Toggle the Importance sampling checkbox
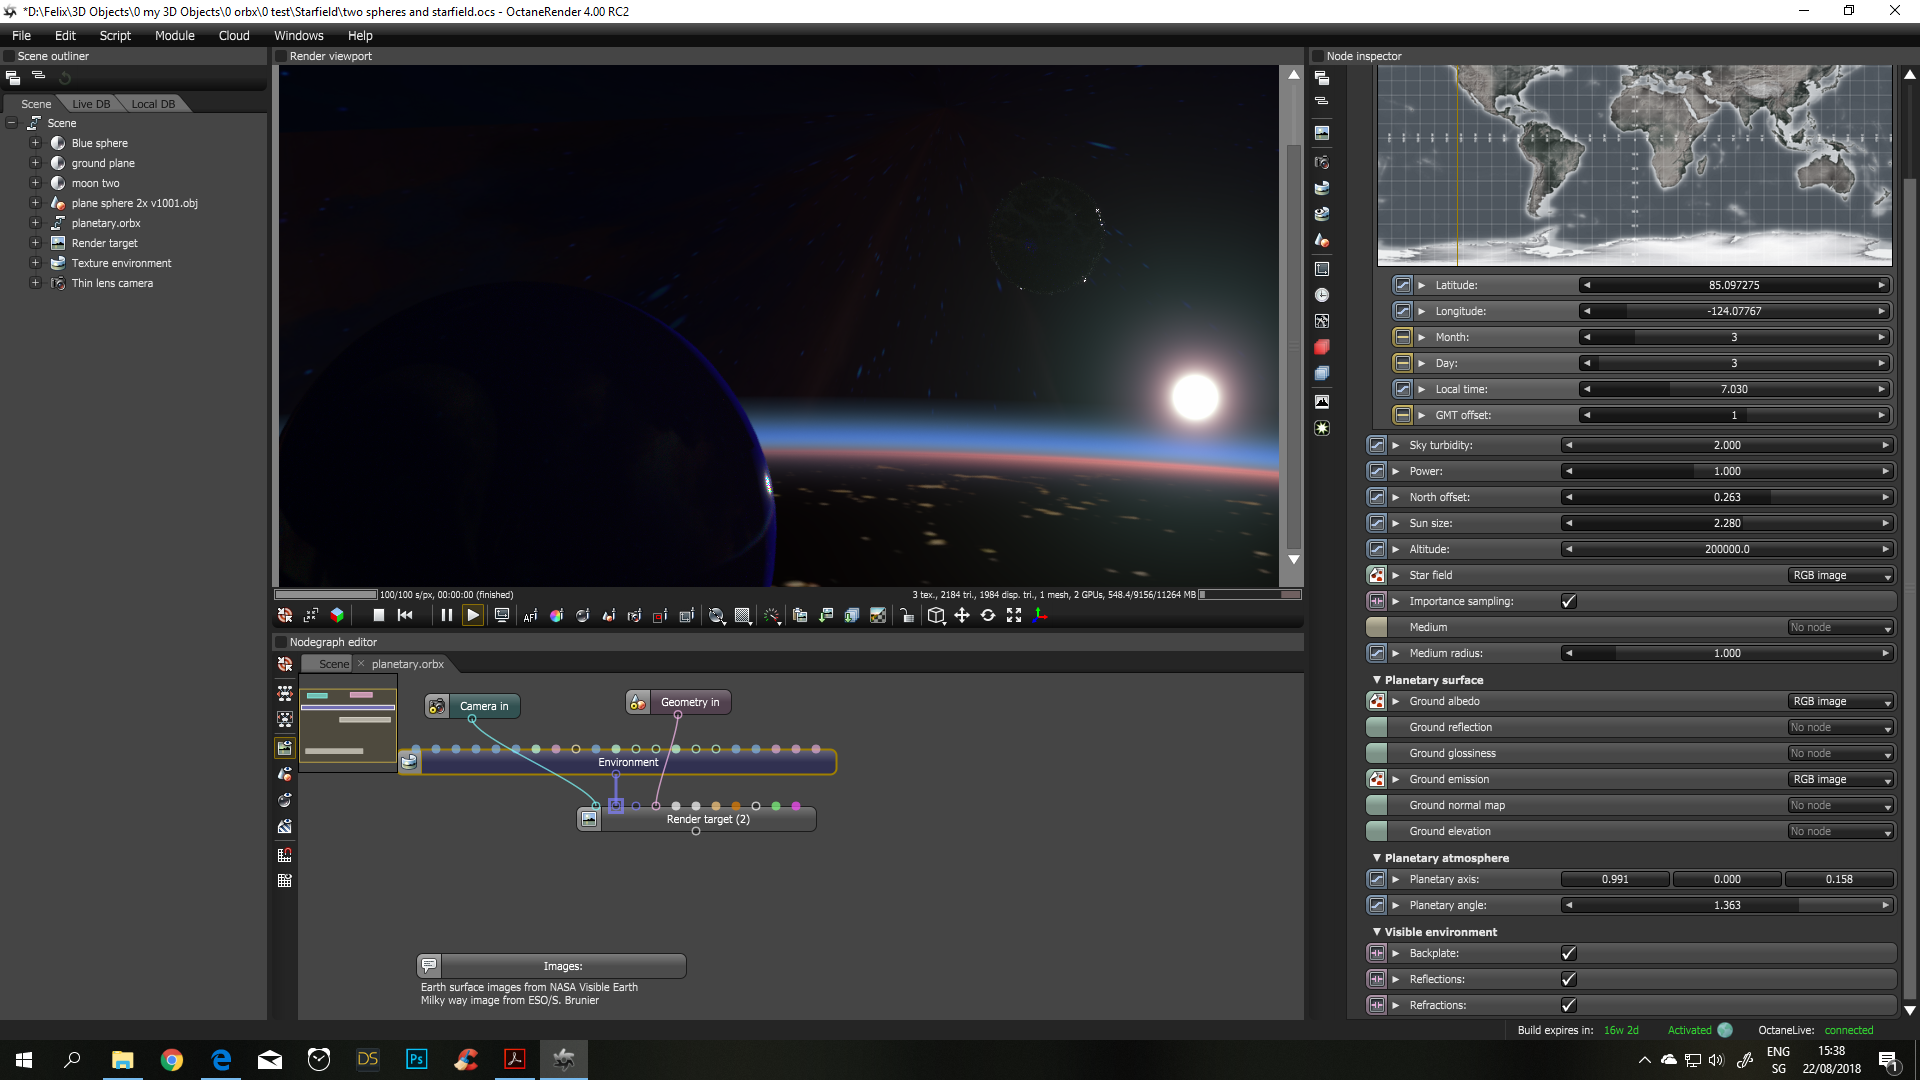This screenshot has width=1920, height=1080. pyautogui.click(x=1568, y=601)
